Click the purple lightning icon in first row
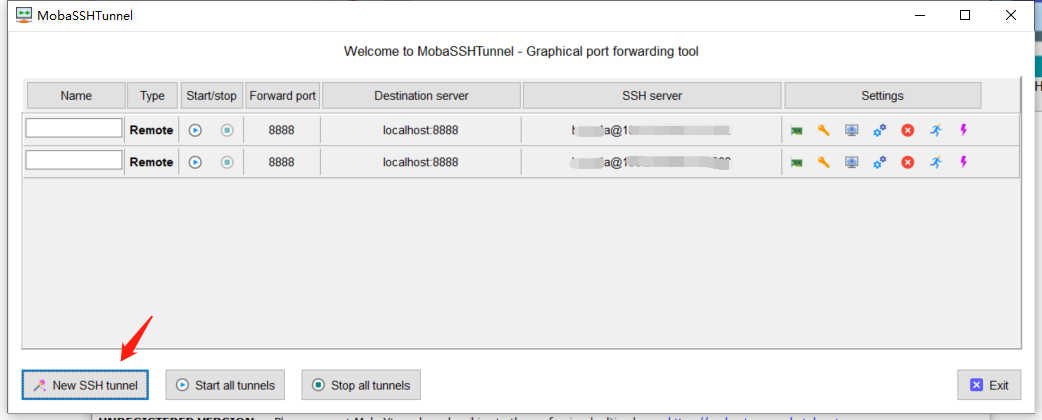This screenshot has width=1042, height=420. pos(964,130)
